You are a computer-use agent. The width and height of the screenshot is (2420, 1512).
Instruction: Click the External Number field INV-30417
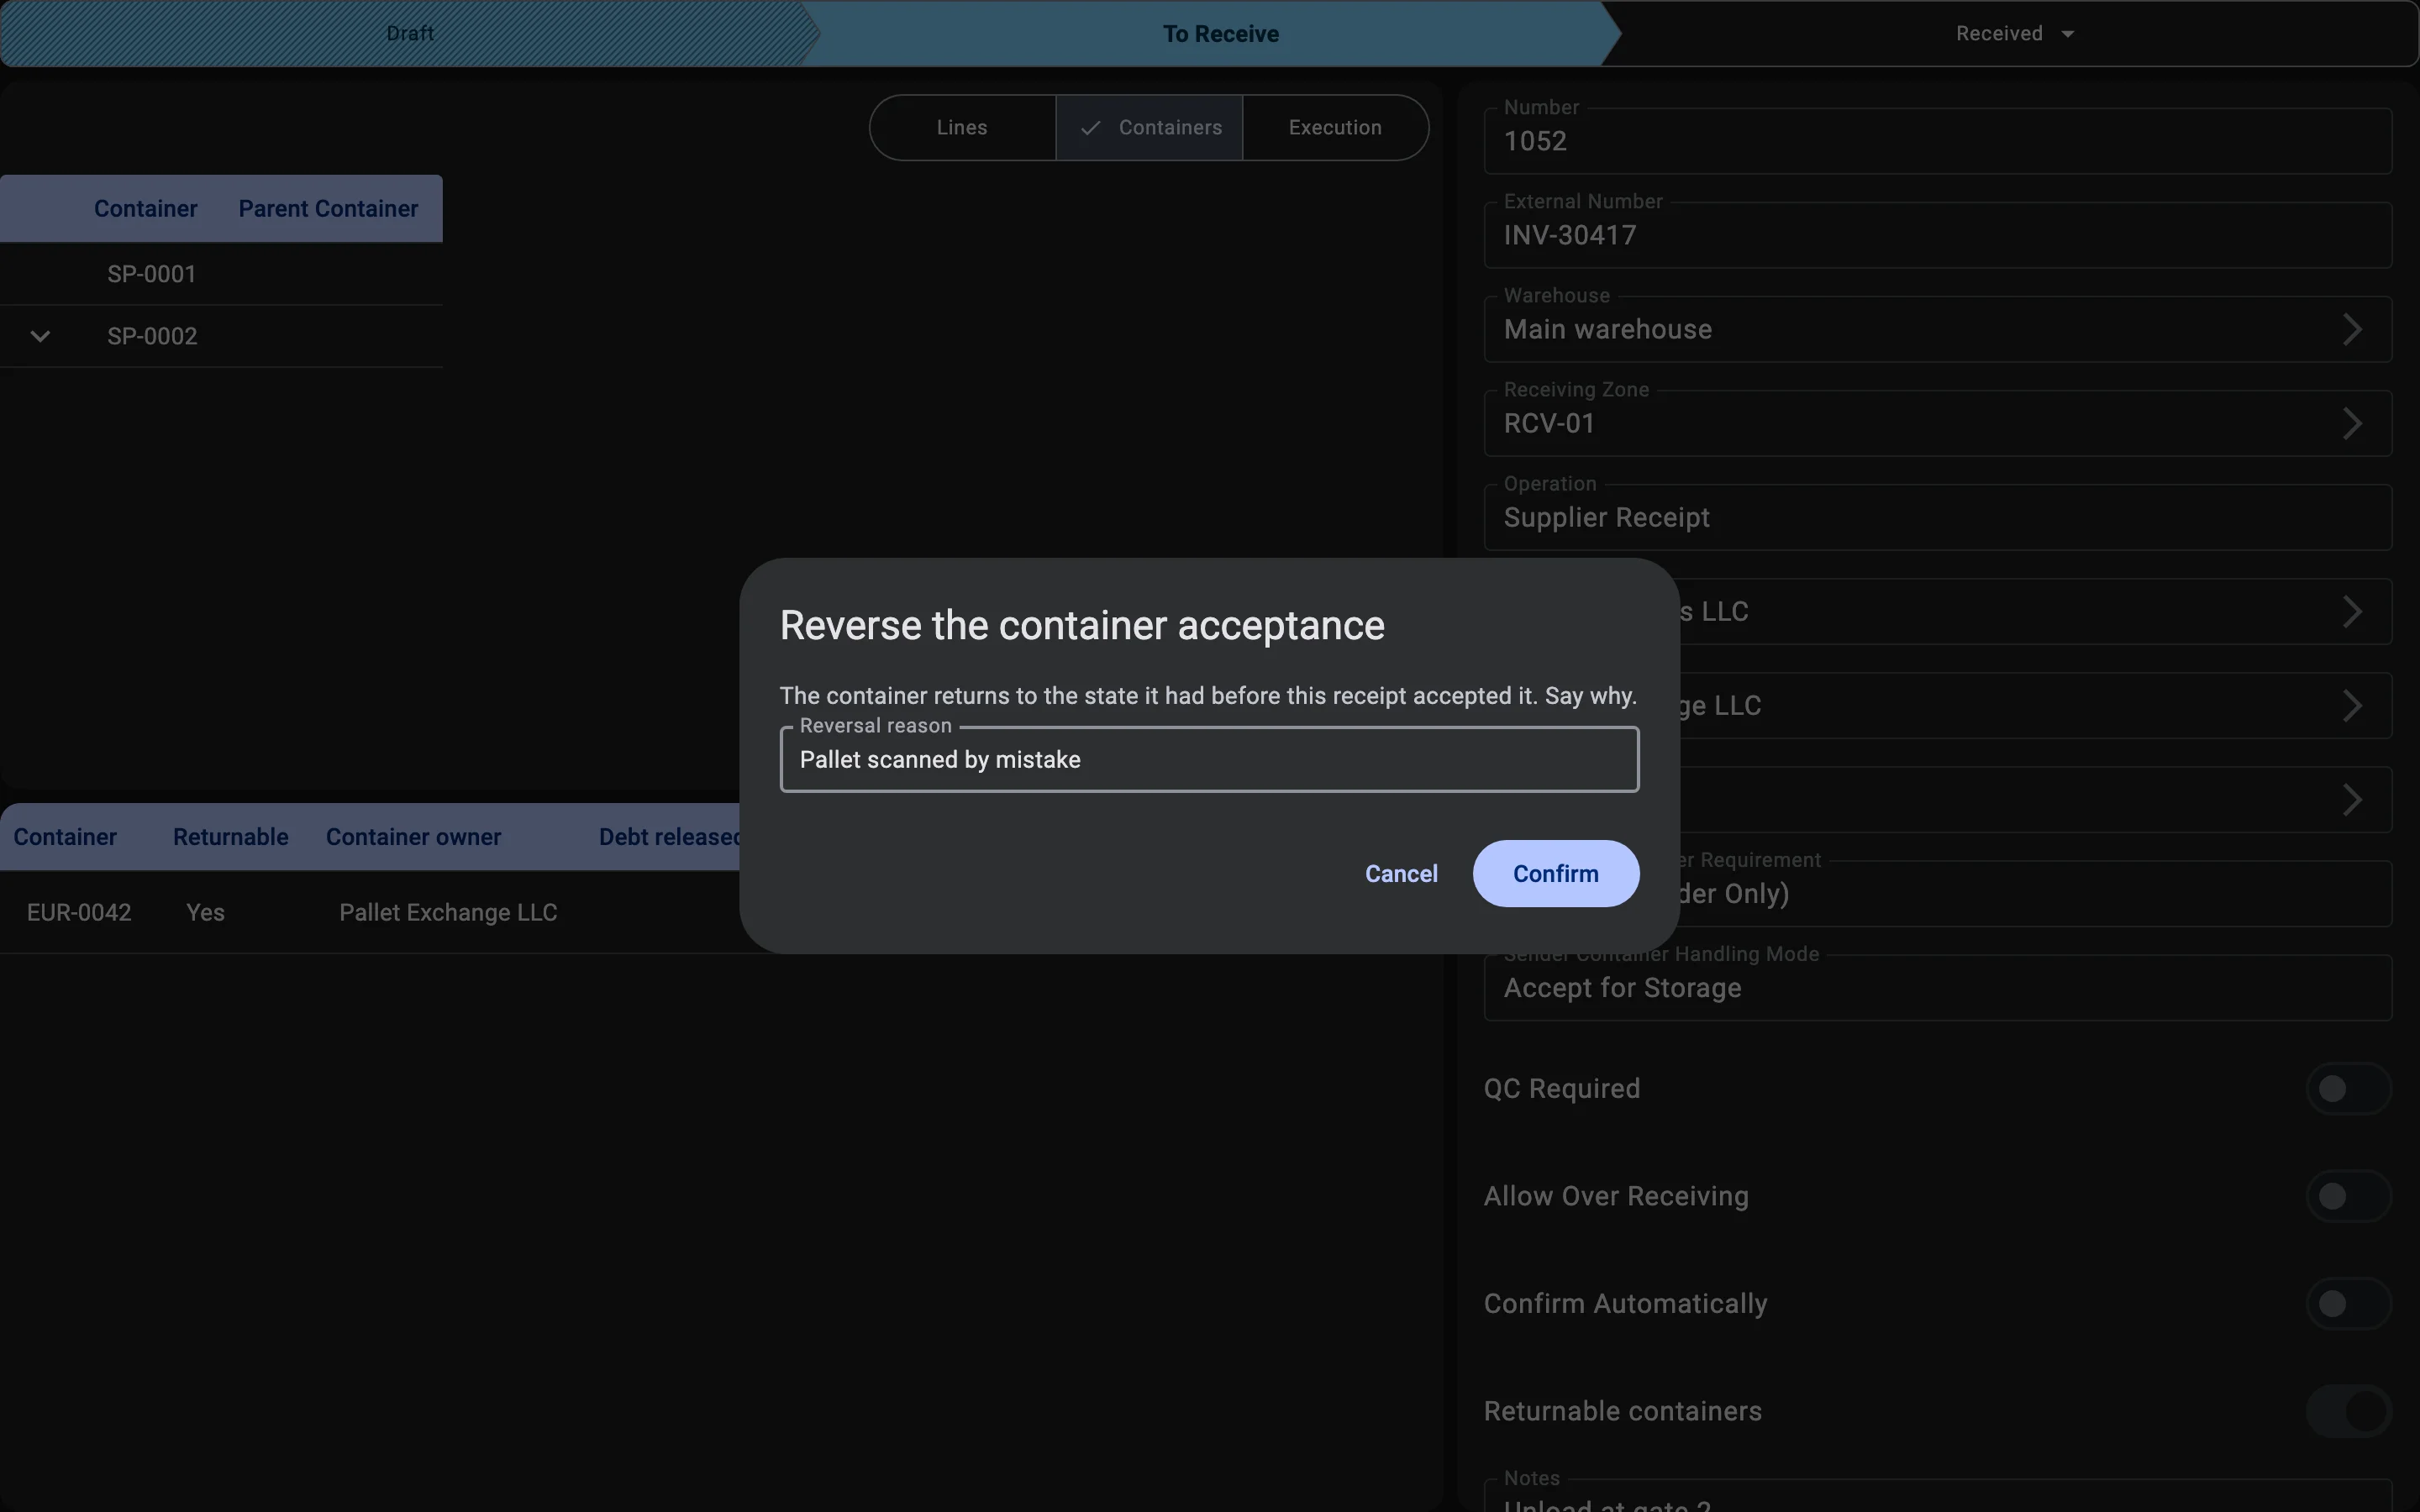pyautogui.click(x=1937, y=235)
